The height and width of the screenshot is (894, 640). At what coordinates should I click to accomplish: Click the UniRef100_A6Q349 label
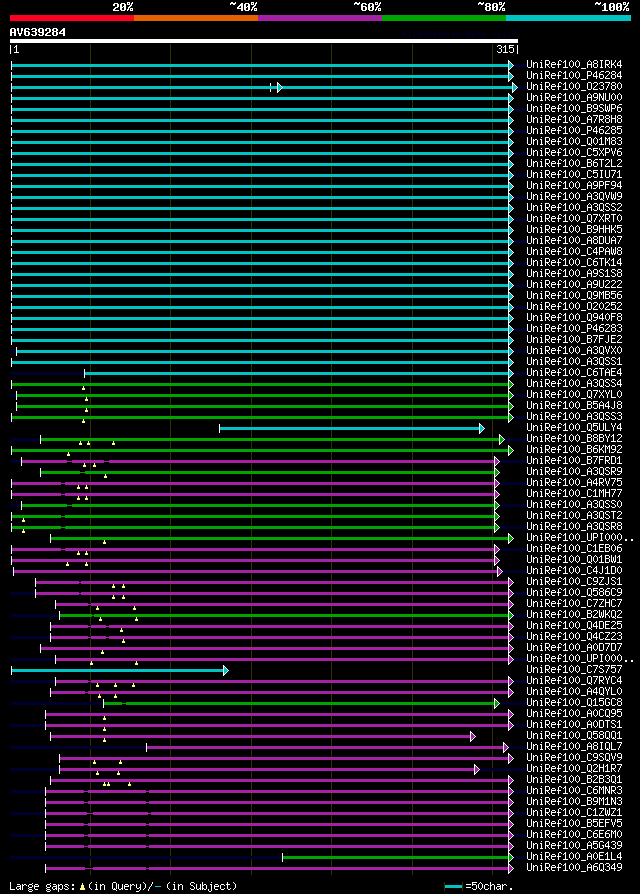tap(574, 868)
